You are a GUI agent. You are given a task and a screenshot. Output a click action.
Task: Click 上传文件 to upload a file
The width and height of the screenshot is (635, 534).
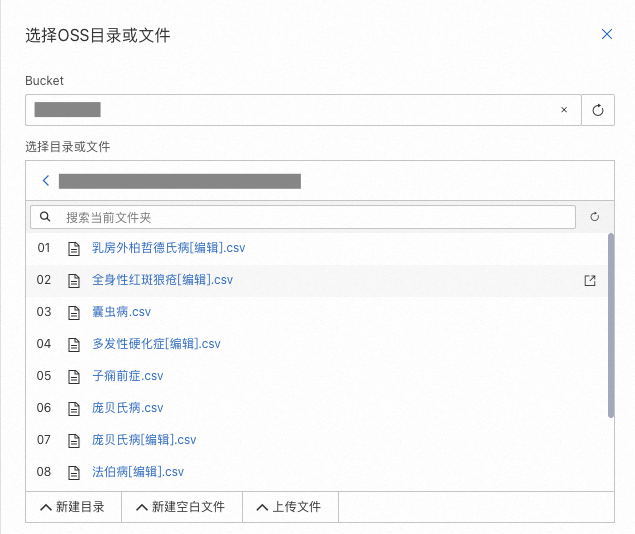(x=290, y=507)
